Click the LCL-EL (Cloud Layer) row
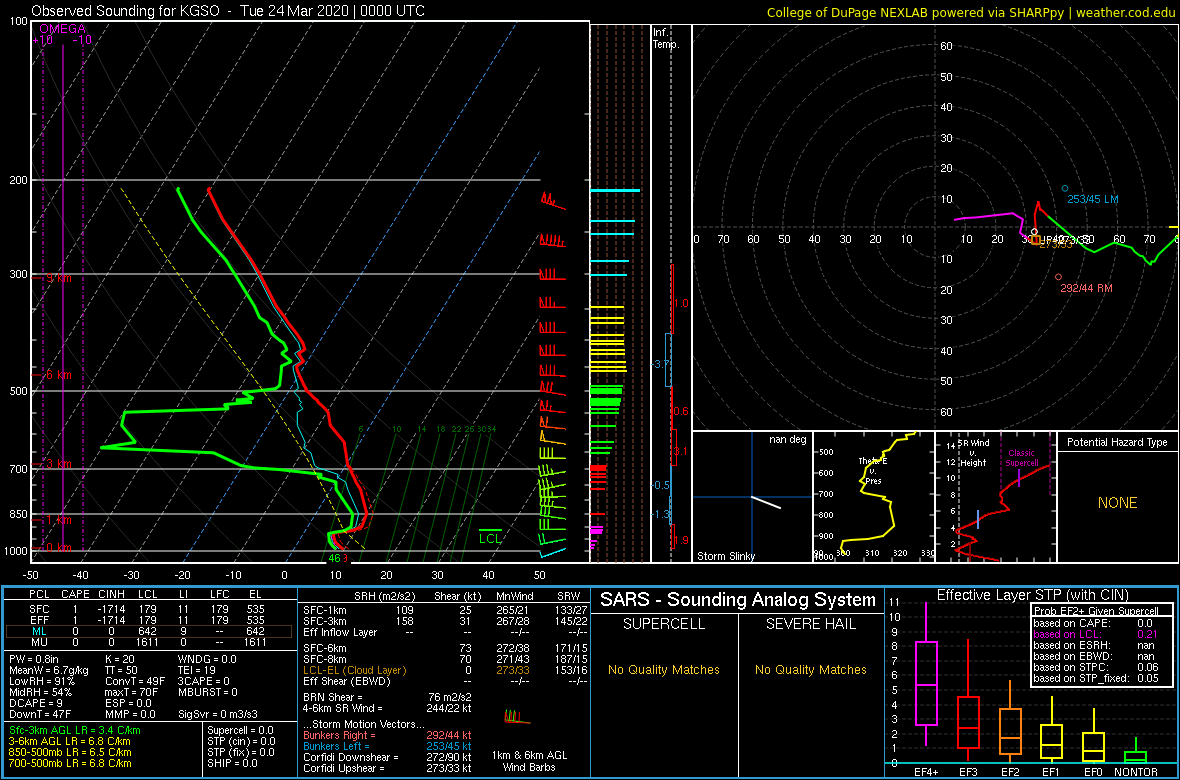 pyautogui.click(x=444, y=670)
